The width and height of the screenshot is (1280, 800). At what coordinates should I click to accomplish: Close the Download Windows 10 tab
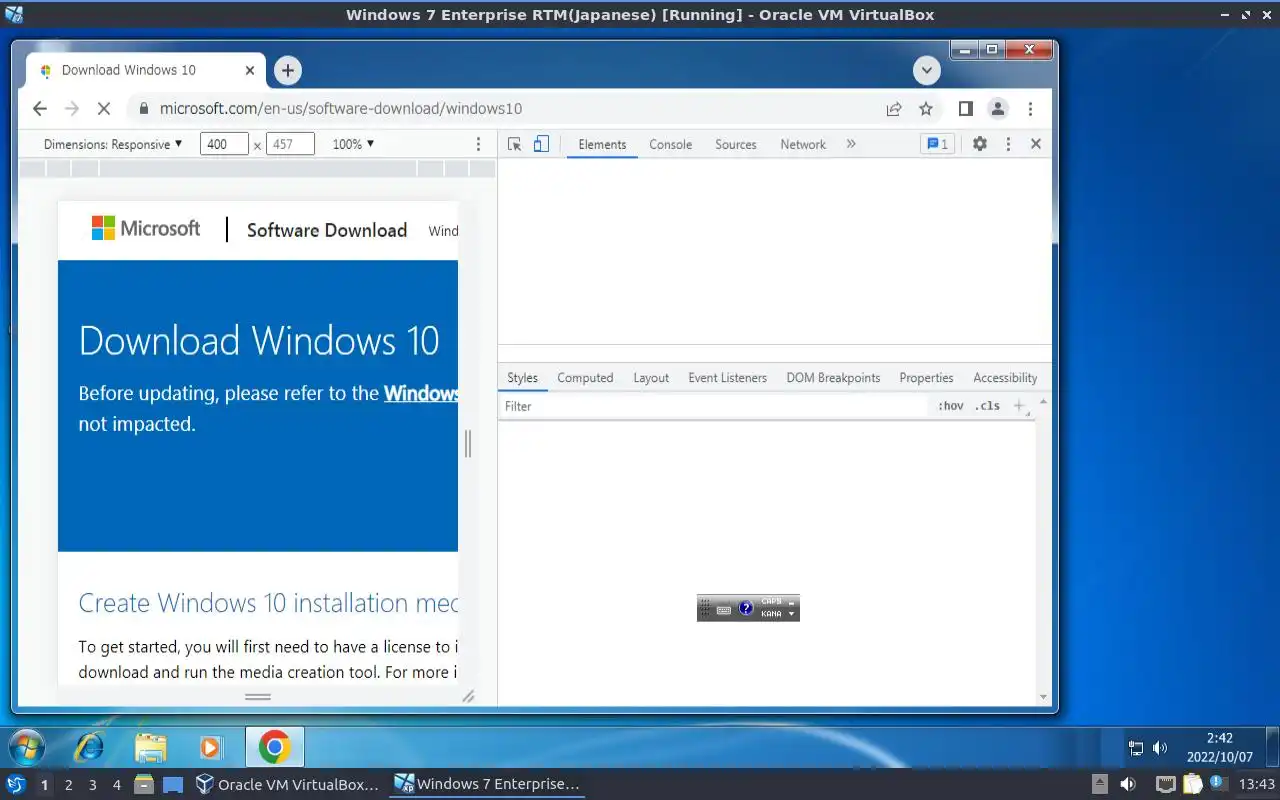pos(250,70)
